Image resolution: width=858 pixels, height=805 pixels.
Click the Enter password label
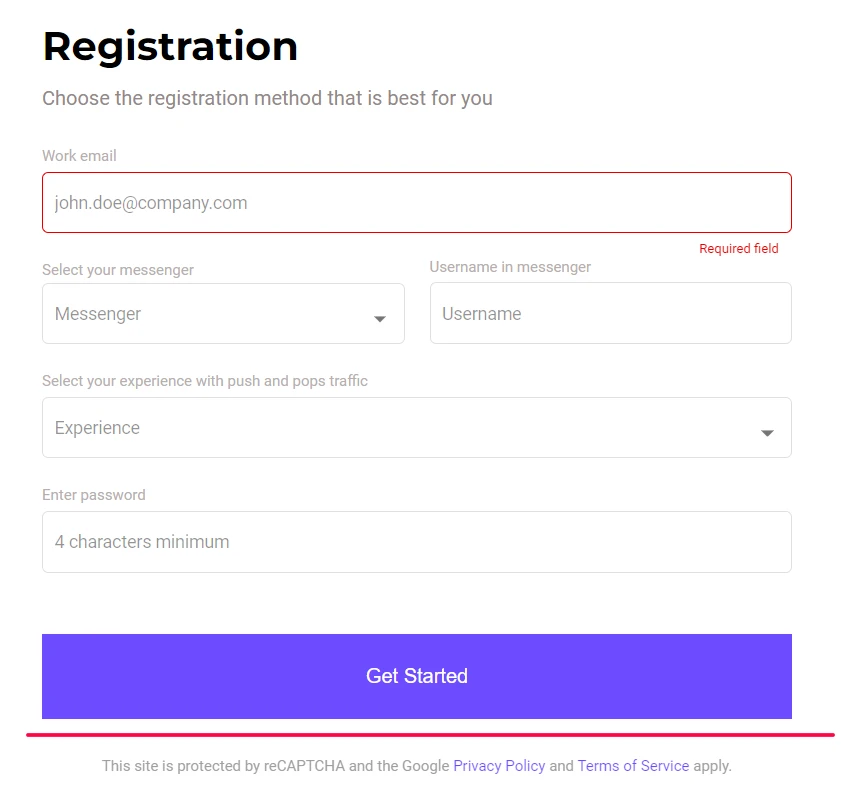click(94, 495)
